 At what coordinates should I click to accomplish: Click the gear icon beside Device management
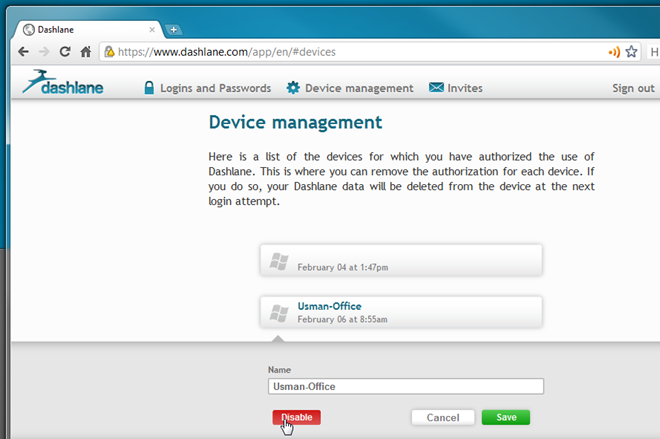coord(293,88)
